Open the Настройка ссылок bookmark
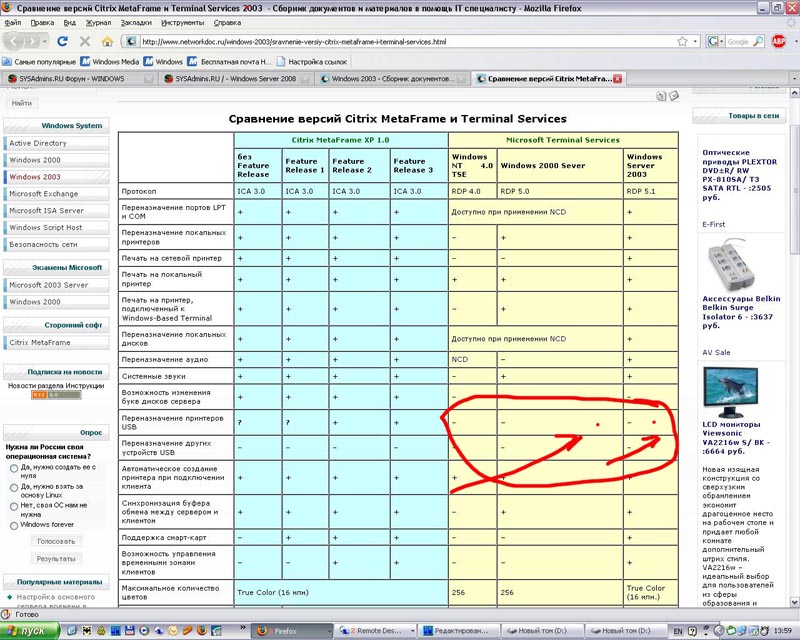 [312, 62]
